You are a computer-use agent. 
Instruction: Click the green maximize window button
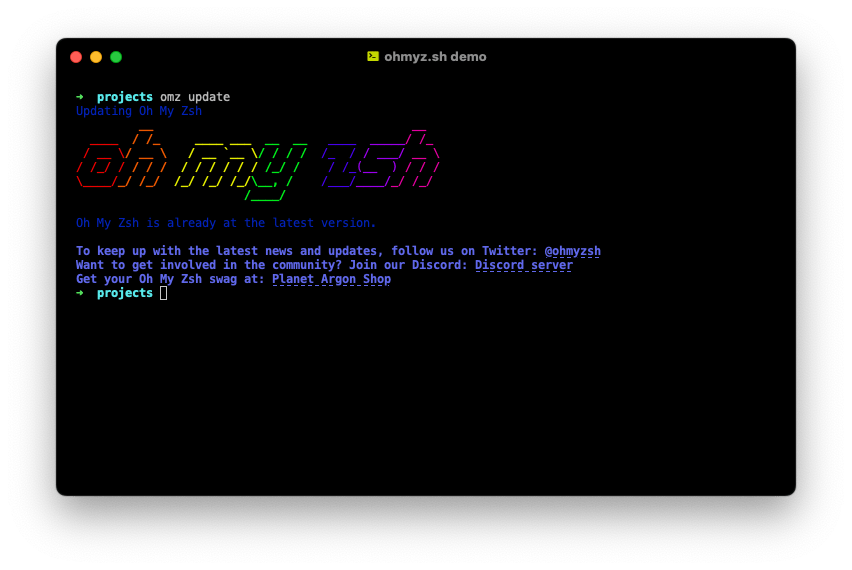tap(116, 57)
